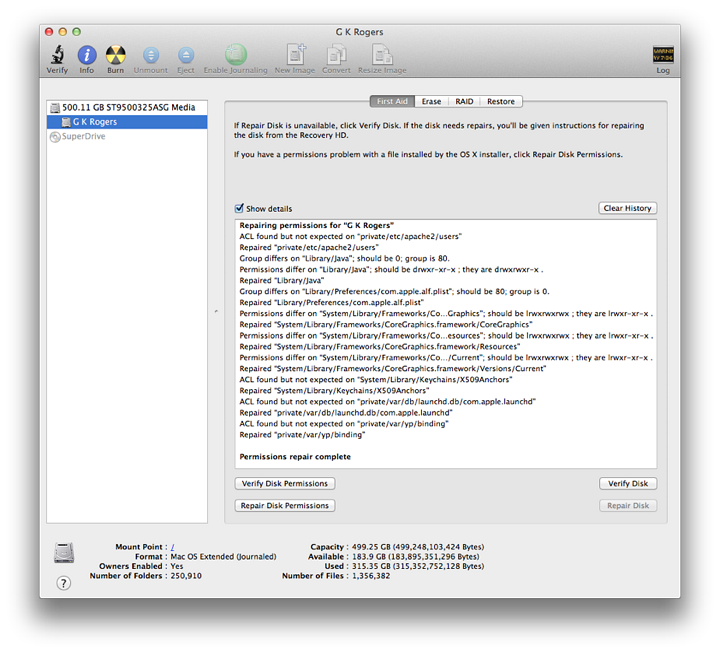Click the G K Rogers volume icon
720x653 pixels.
pos(66,122)
